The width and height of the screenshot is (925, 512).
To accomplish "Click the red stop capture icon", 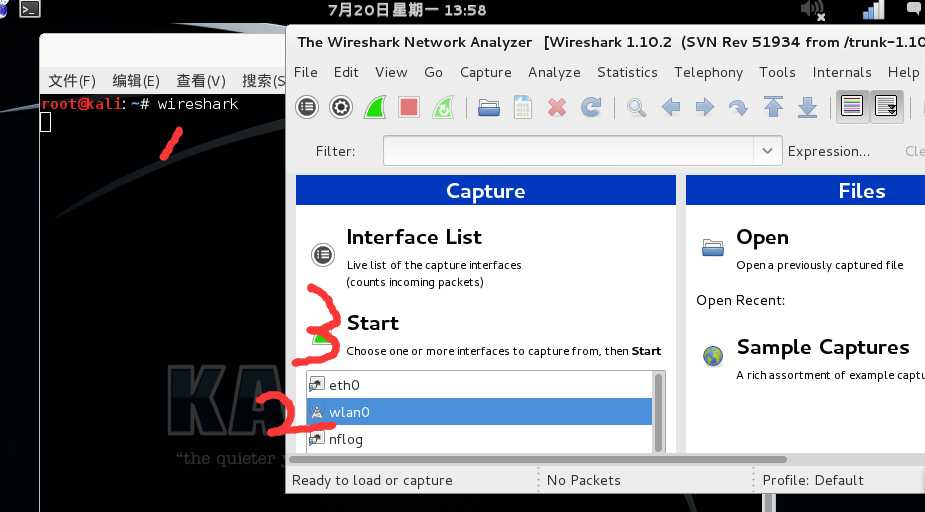I will [409, 107].
